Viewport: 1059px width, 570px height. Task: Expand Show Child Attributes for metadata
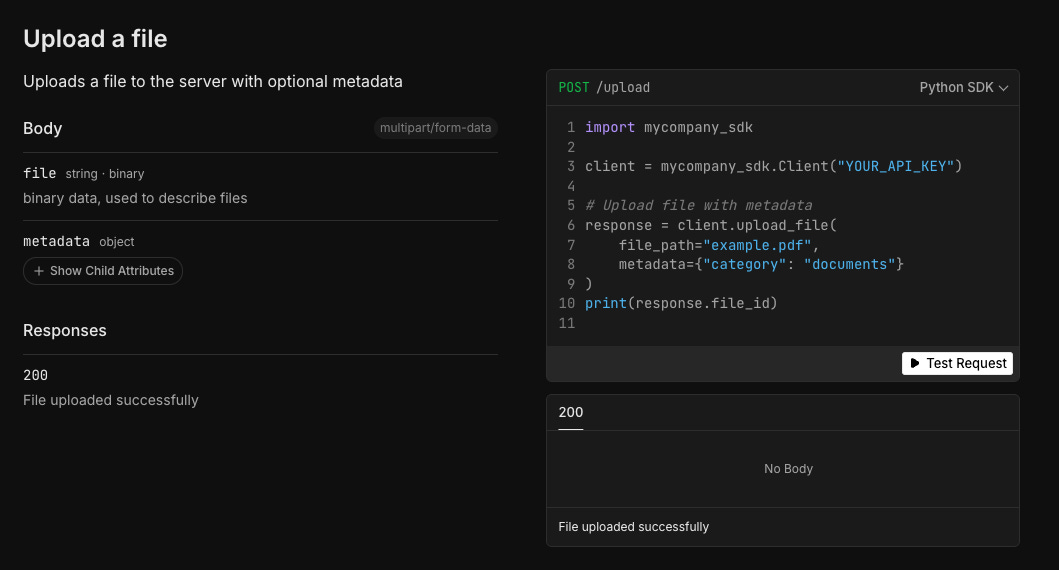(103, 271)
